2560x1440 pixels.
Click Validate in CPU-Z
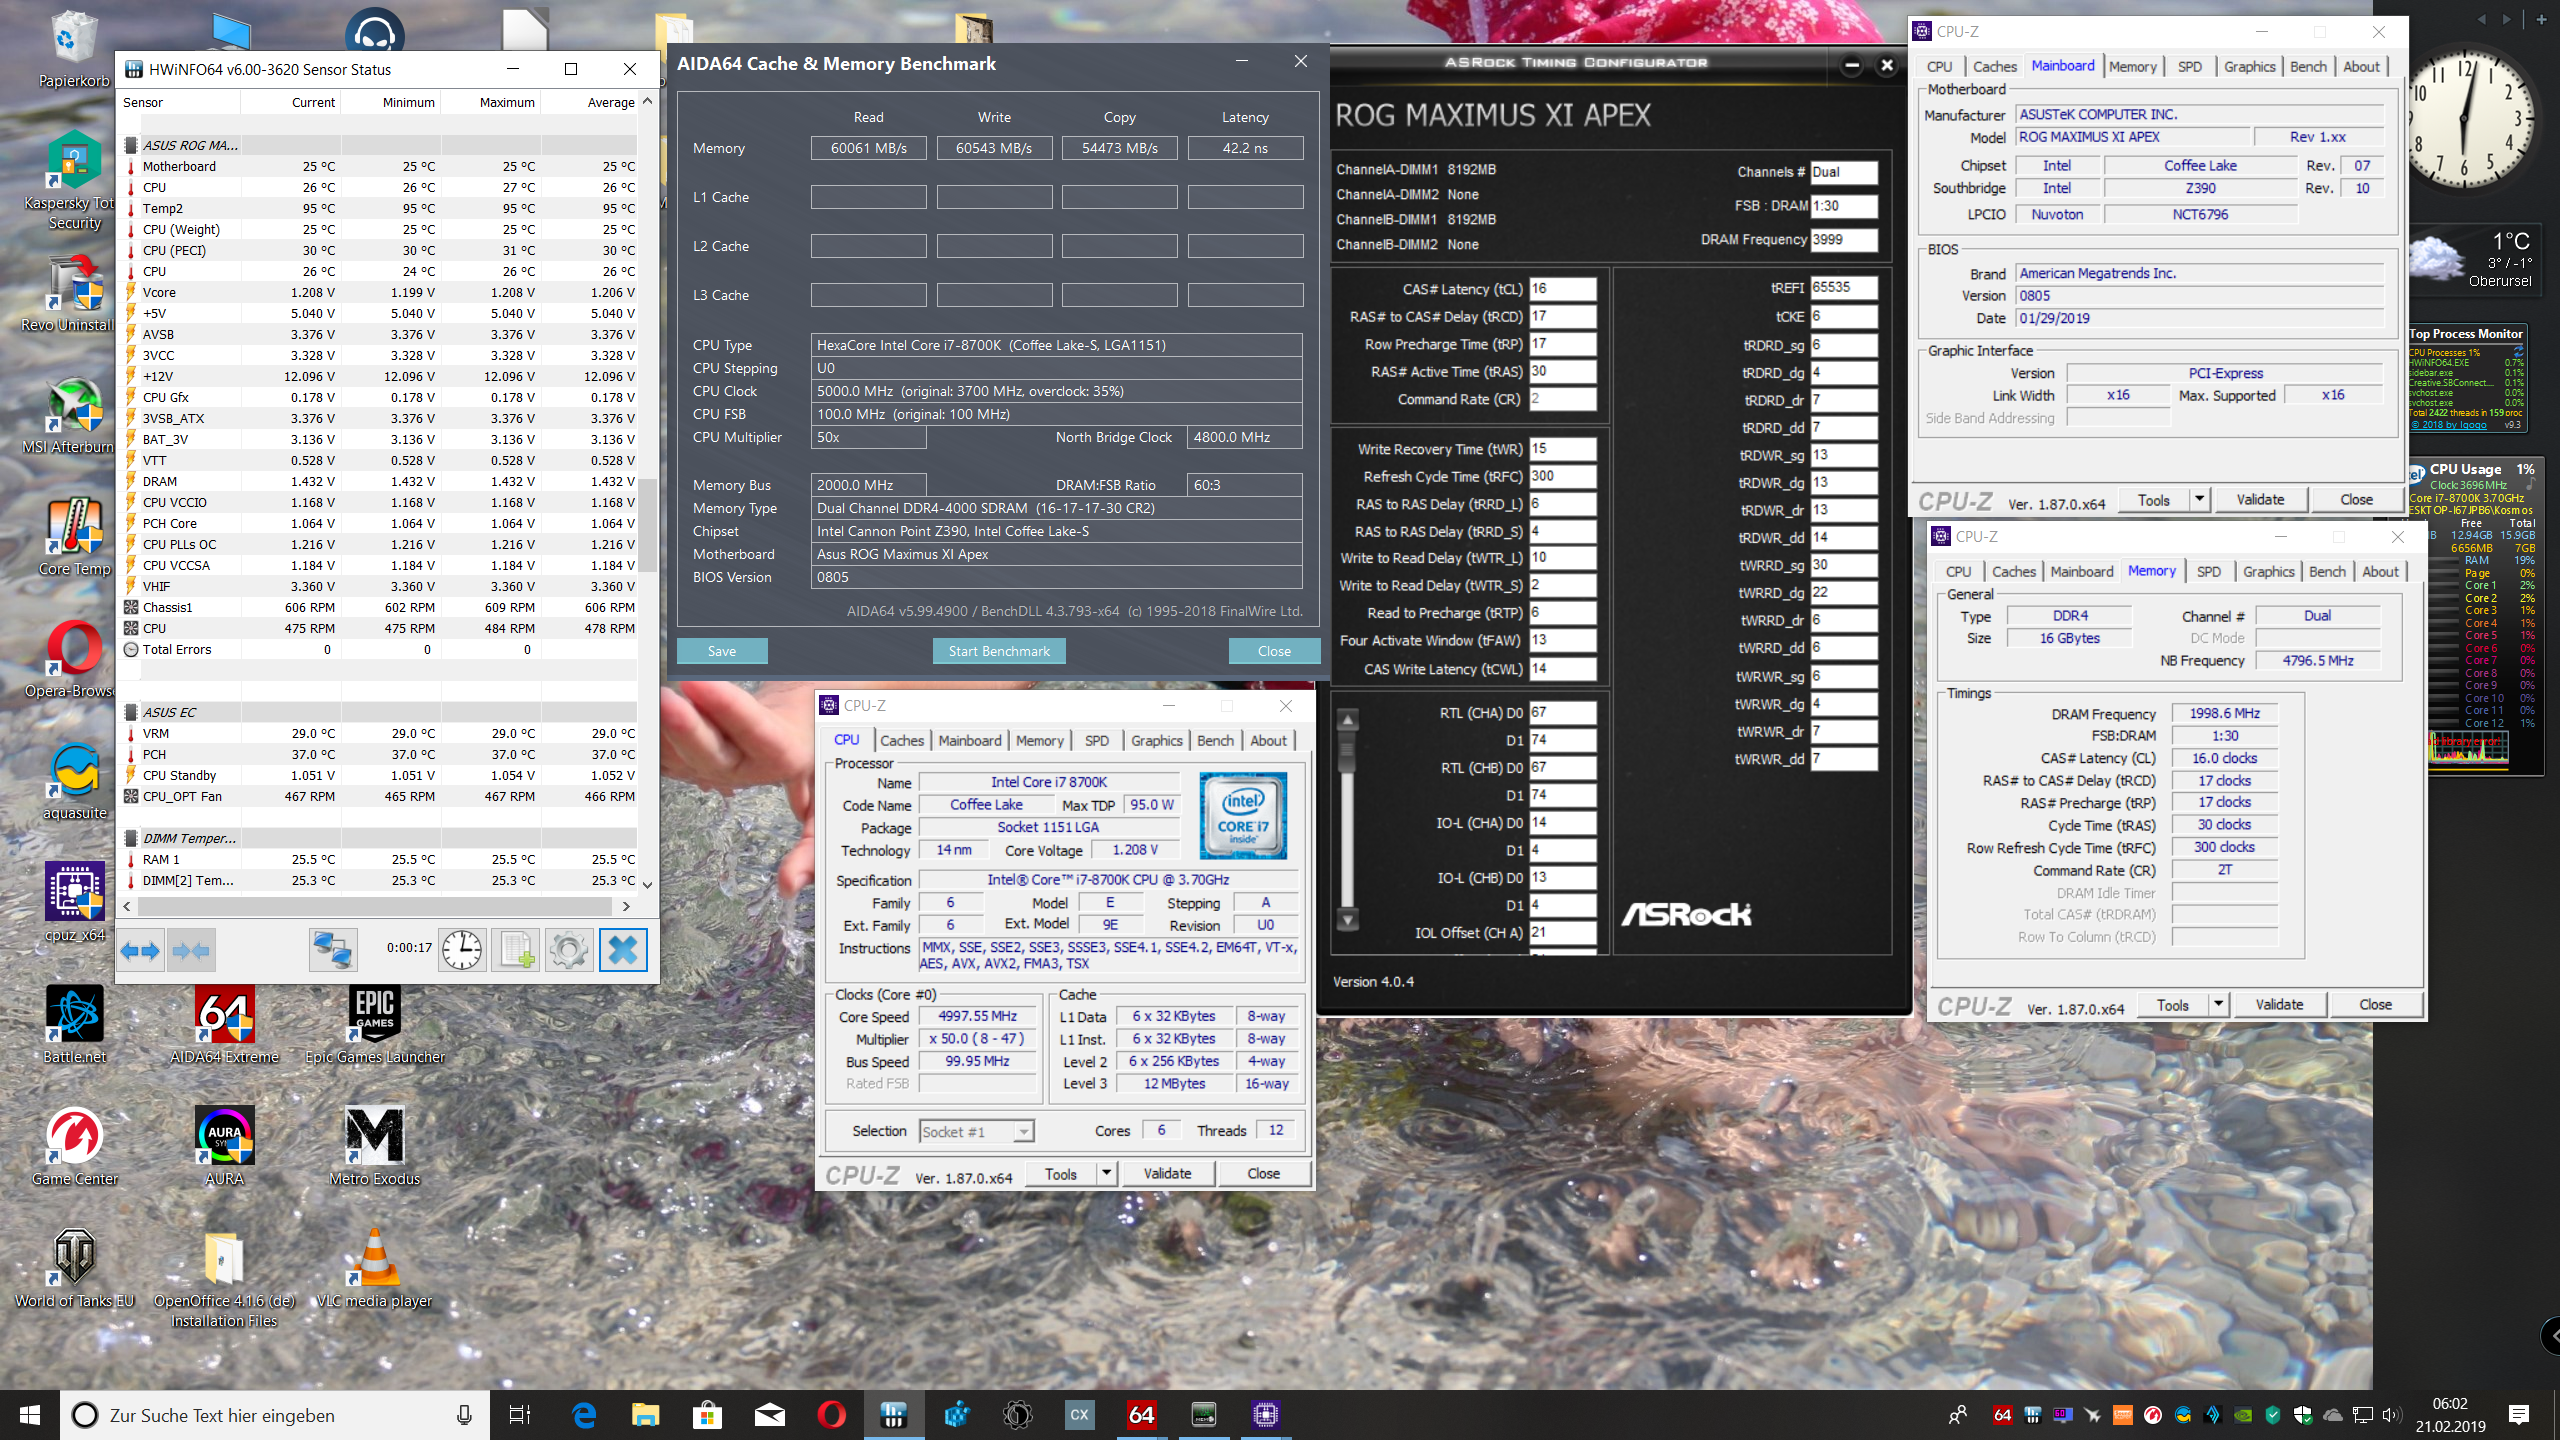(1167, 1173)
